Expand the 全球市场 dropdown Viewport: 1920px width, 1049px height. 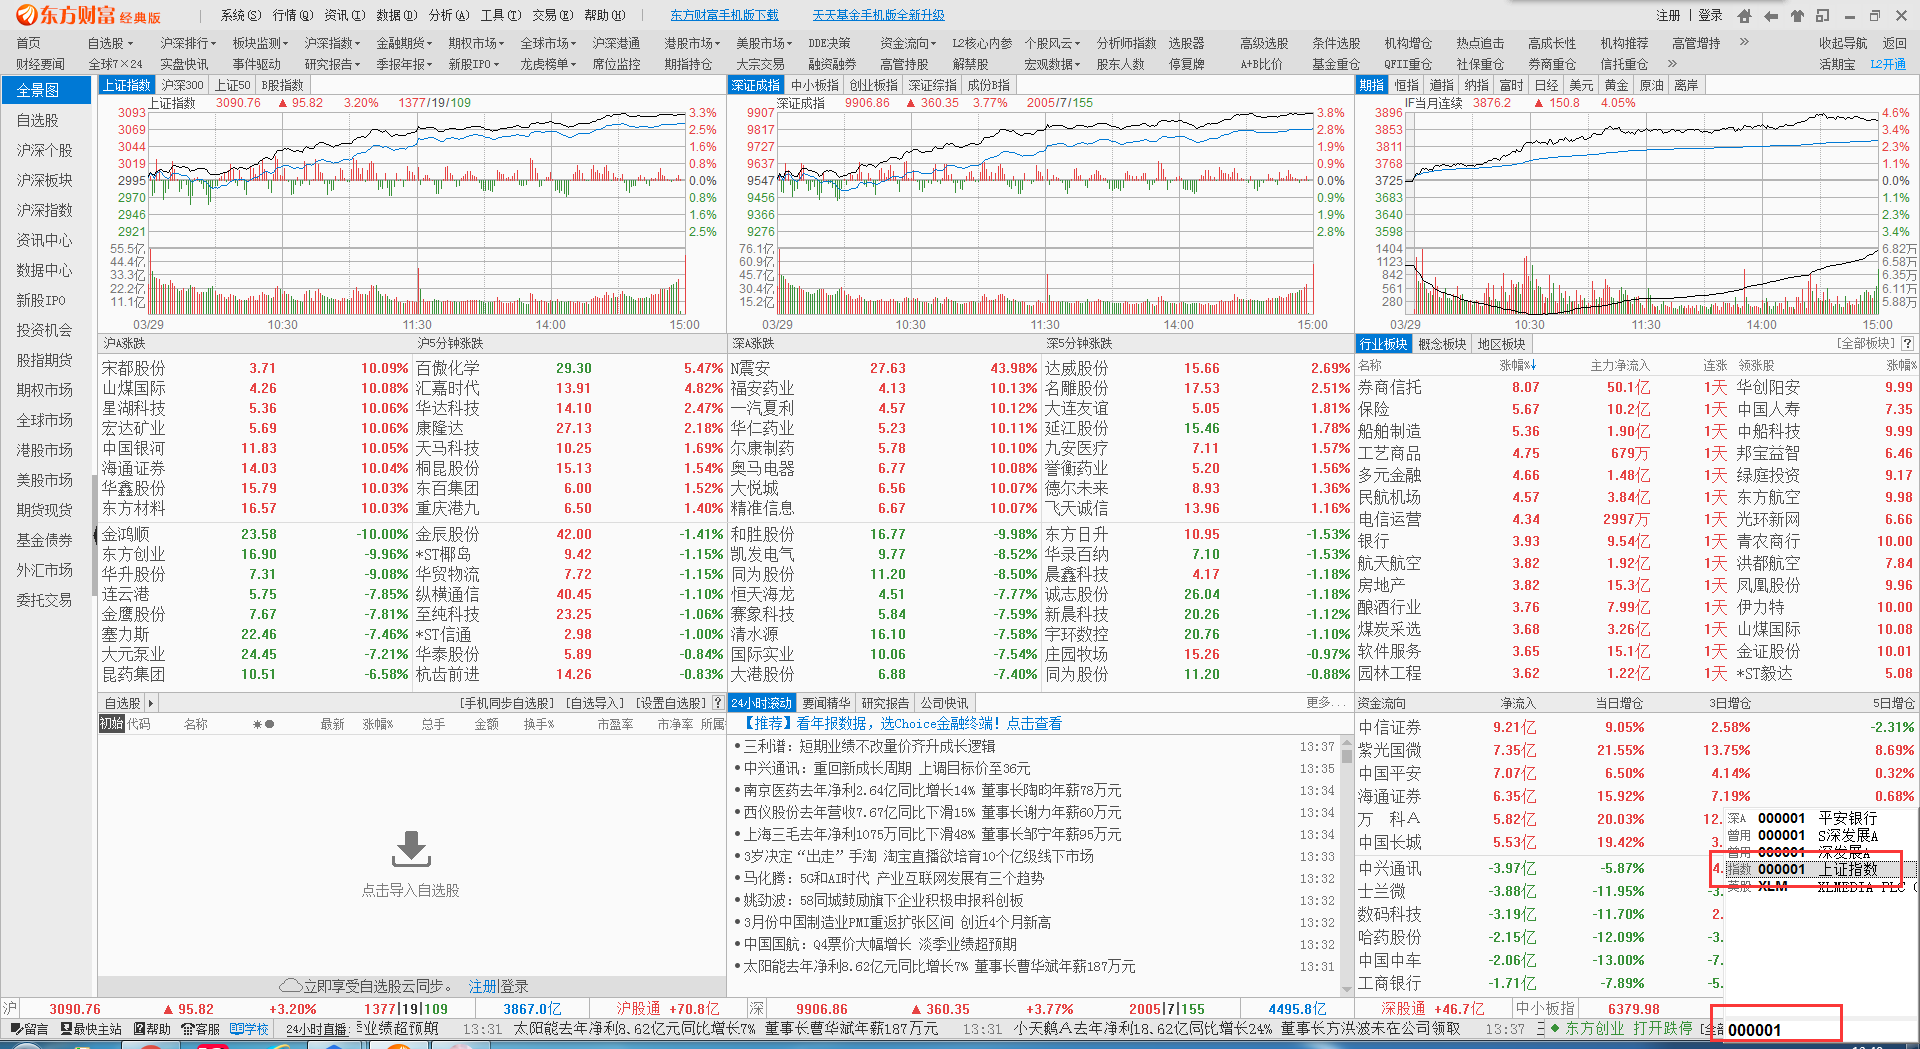point(548,43)
